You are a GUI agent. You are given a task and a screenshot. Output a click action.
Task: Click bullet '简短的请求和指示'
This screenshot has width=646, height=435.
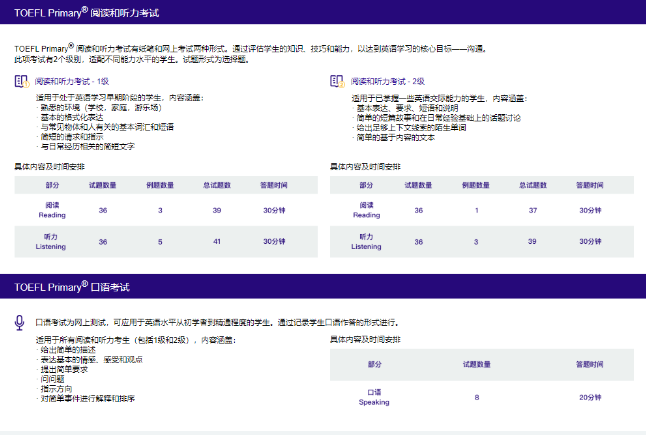pos(72,137)
